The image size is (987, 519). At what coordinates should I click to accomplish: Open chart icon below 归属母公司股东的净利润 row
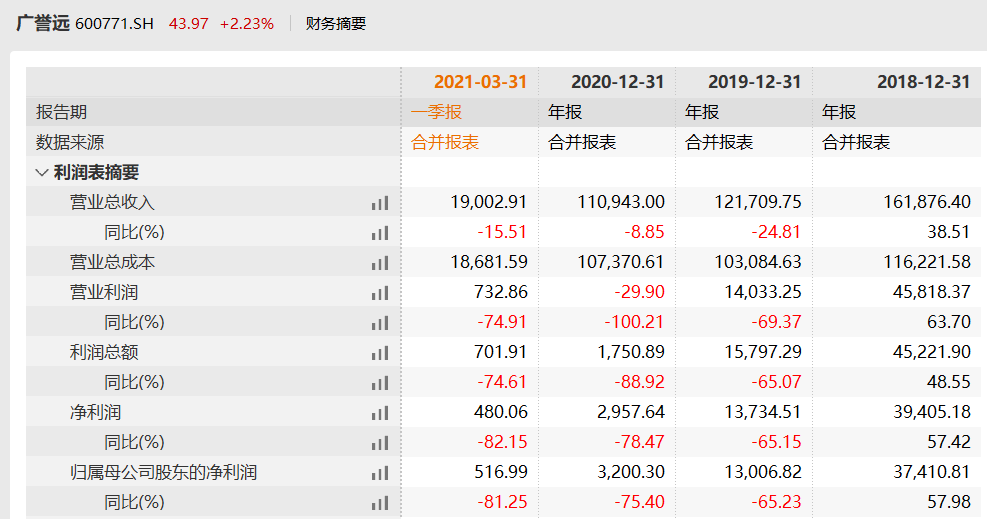(x=380, y=503)
